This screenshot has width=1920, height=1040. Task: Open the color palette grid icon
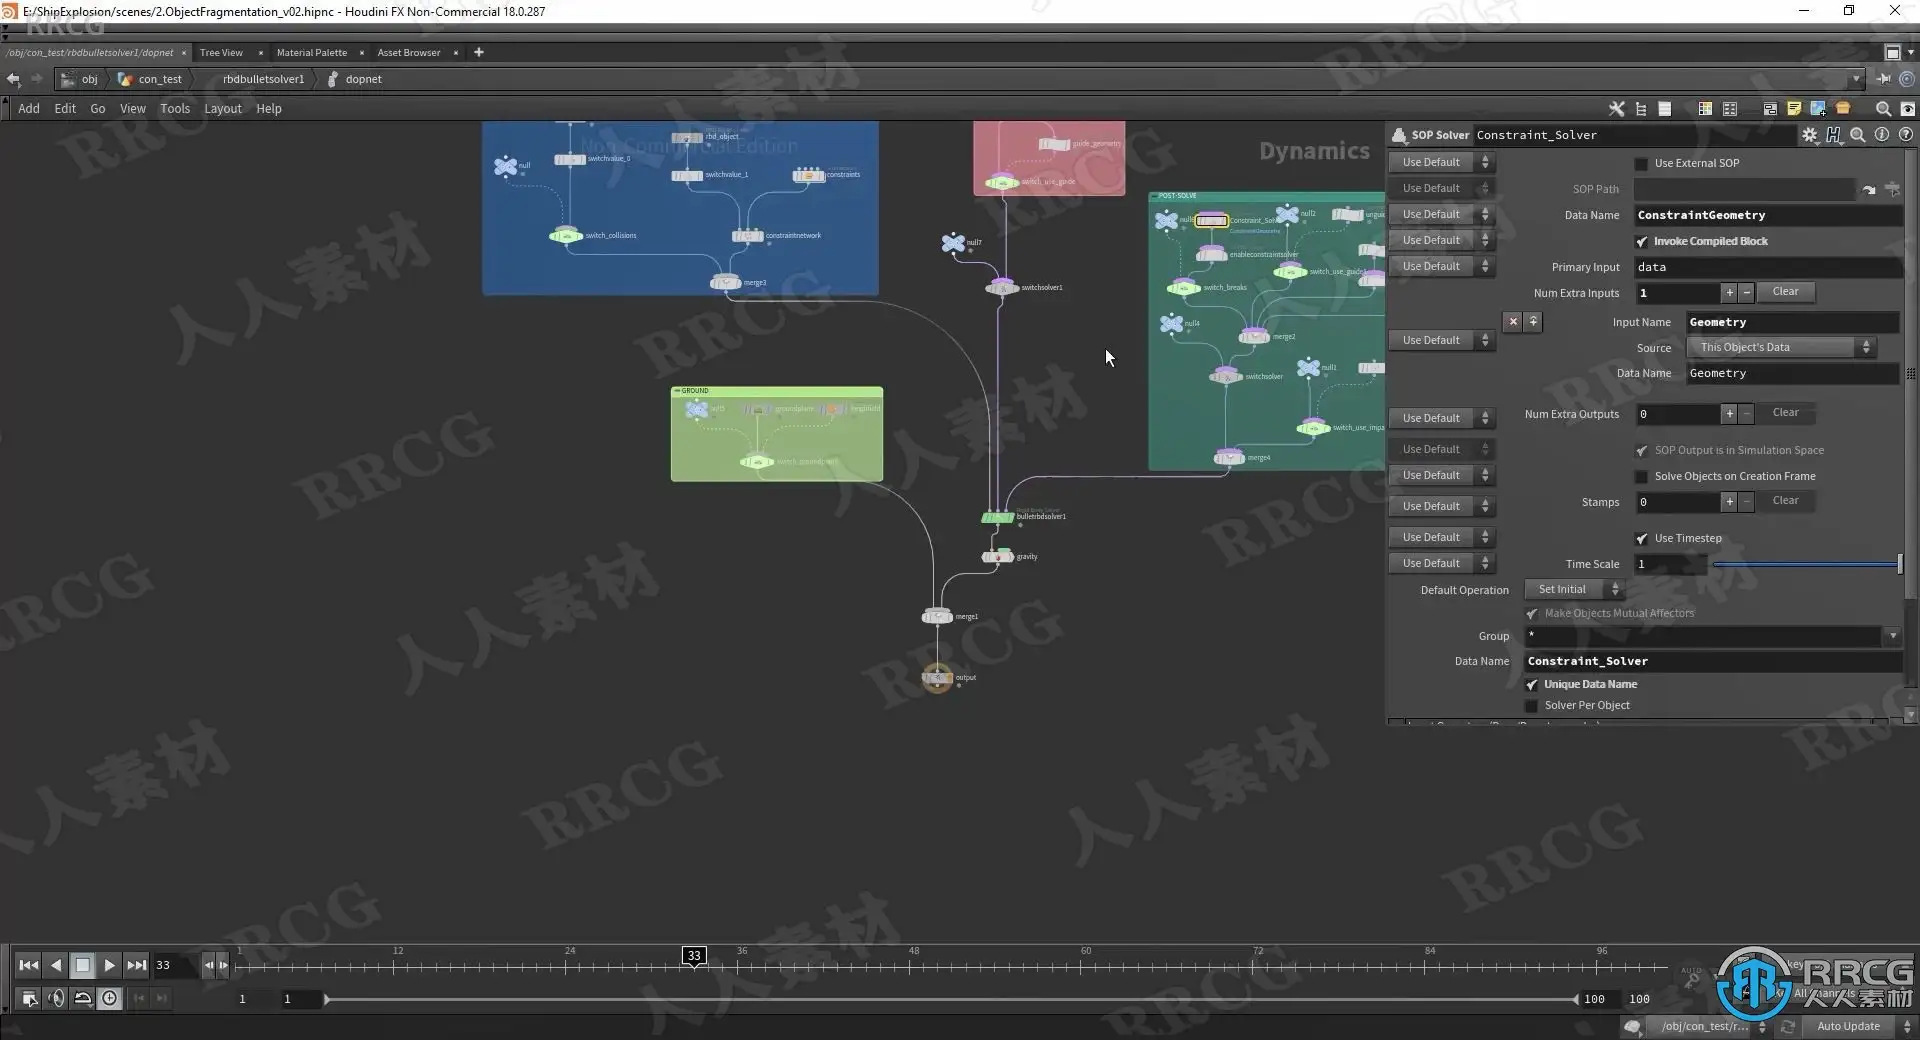(1705, 109)
